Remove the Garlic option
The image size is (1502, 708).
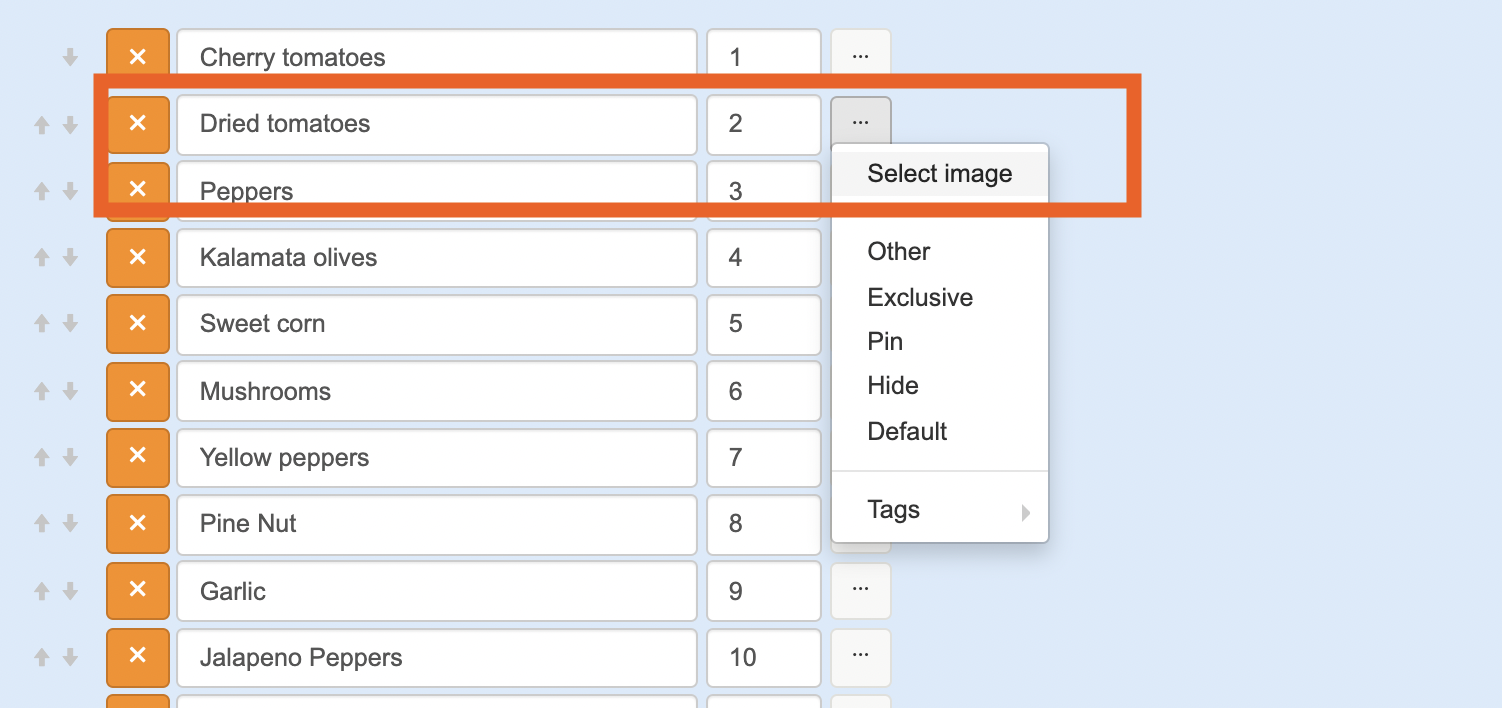tap(138, 590)
